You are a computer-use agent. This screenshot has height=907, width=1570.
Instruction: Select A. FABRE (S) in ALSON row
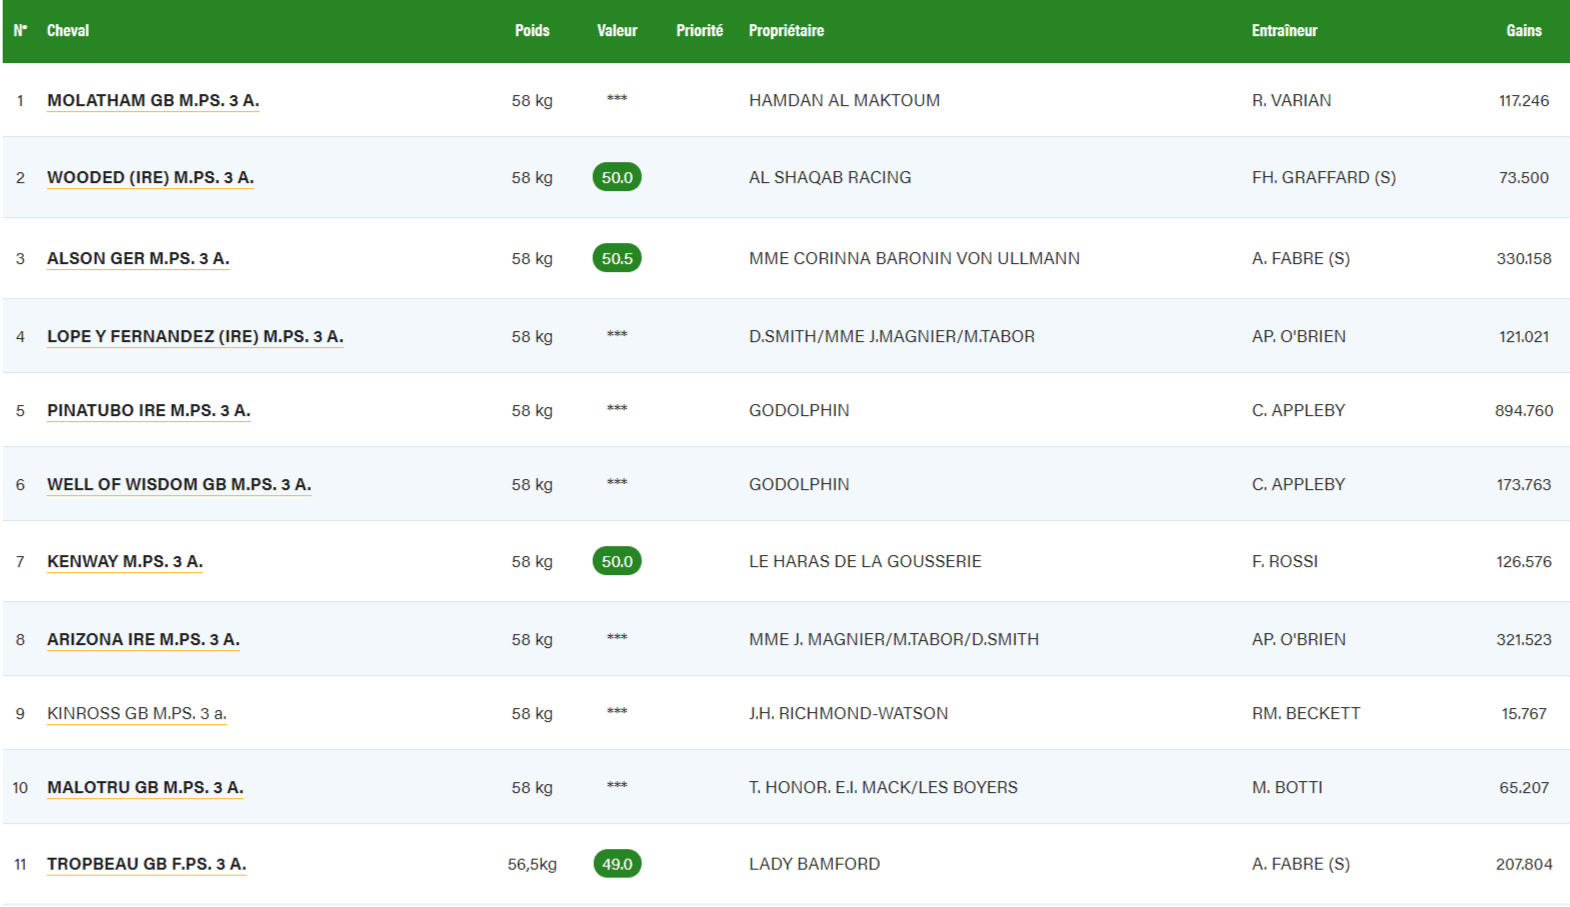pyautogui.click(x=1301, y=259)
